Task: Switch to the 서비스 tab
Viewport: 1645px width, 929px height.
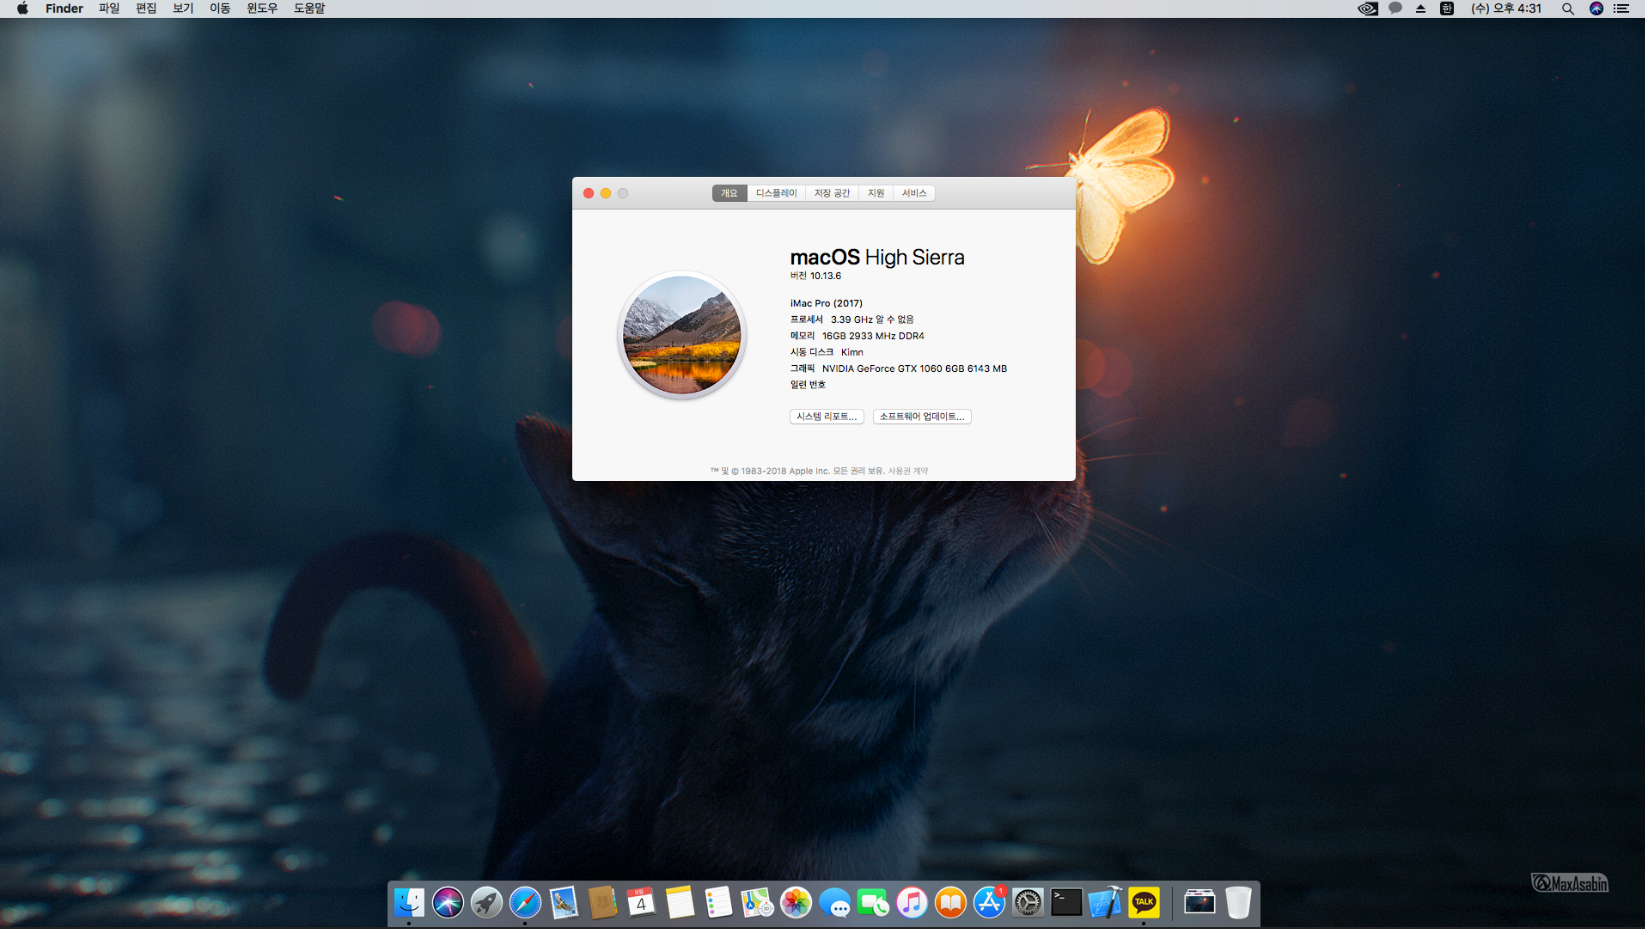Action: [914, 193]
